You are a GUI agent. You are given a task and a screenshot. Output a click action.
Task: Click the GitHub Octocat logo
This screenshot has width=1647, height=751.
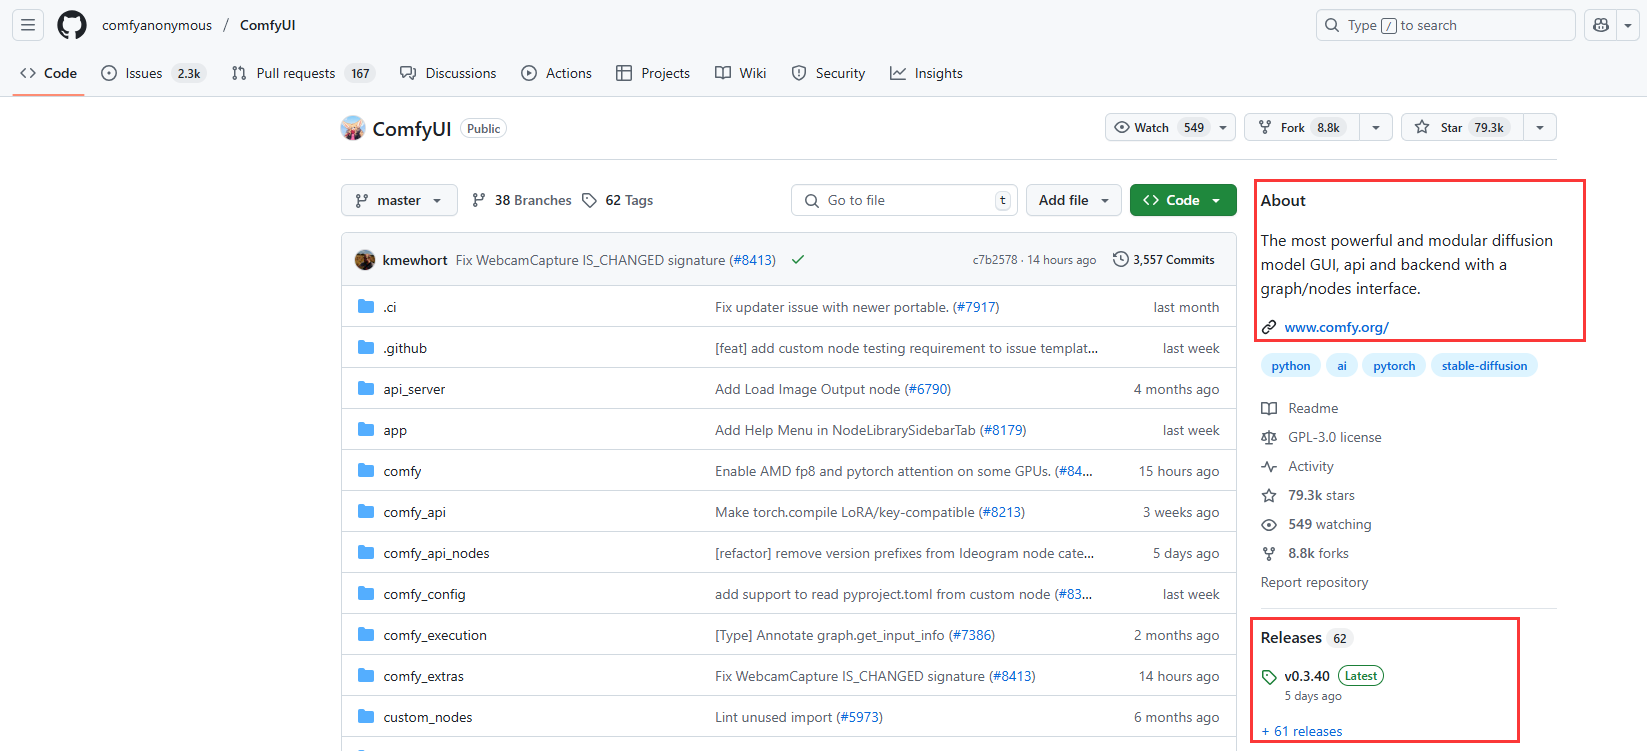[x=72, y=25]
